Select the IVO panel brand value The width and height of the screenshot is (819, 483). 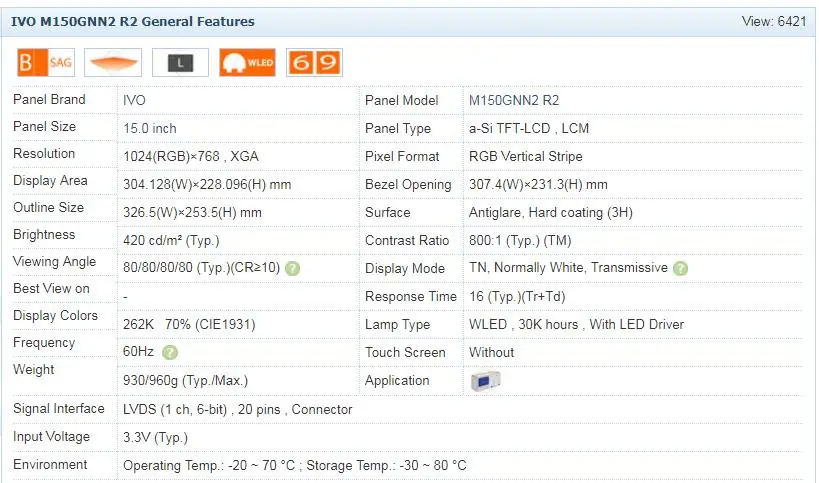134,100
